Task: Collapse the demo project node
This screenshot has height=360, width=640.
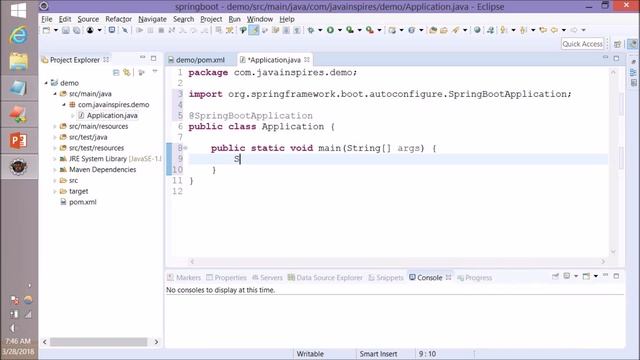Action: [x=46, y=83]
